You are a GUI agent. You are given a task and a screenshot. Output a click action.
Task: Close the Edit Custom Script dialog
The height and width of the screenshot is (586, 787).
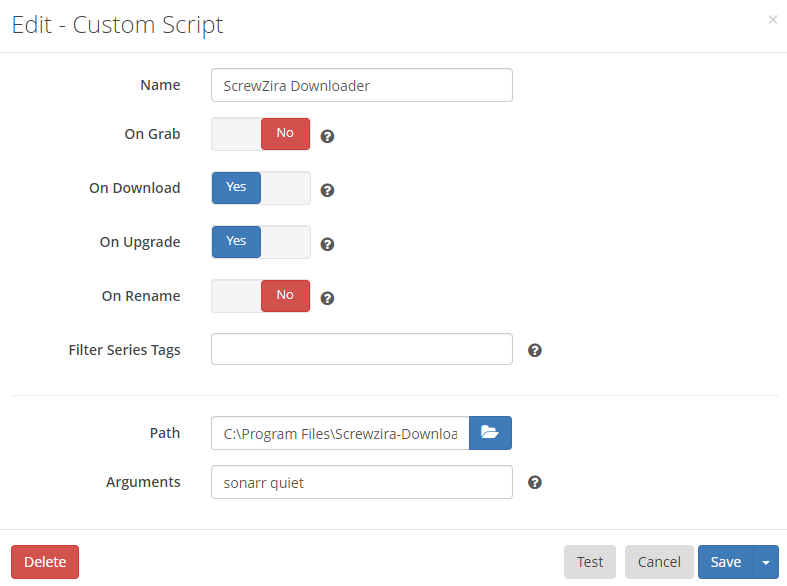(x=772, y=20)
